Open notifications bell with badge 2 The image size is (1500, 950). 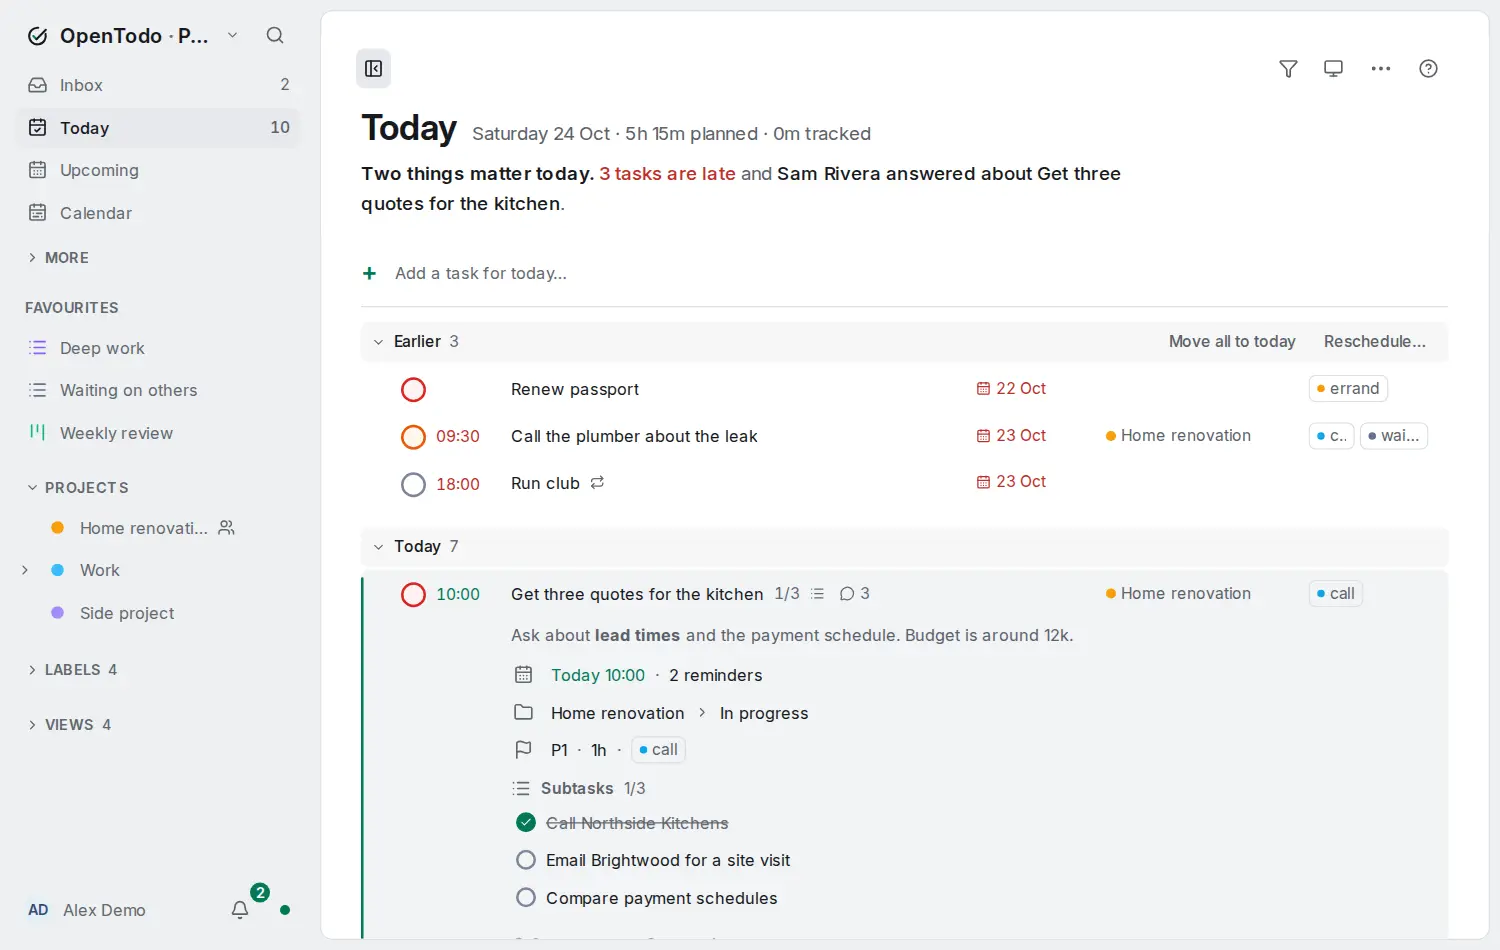(240, 910)
